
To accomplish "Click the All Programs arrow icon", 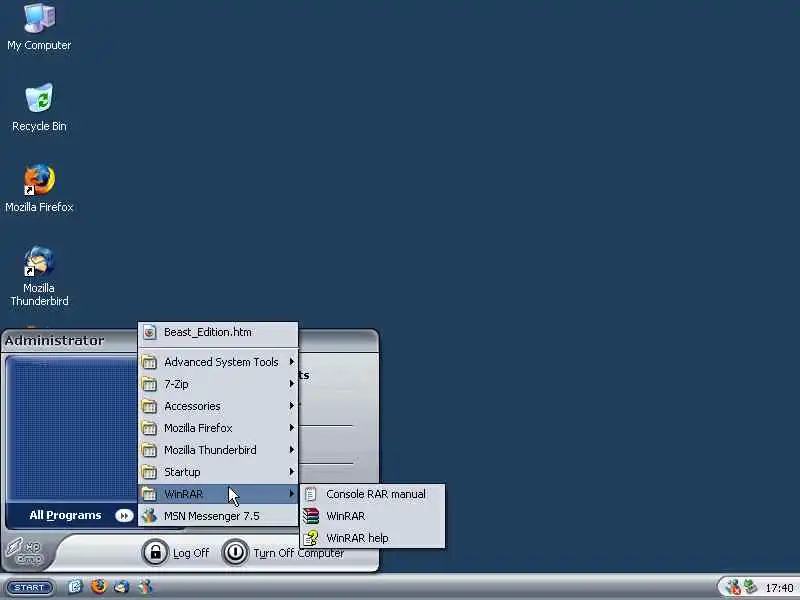I will [124, 516].
